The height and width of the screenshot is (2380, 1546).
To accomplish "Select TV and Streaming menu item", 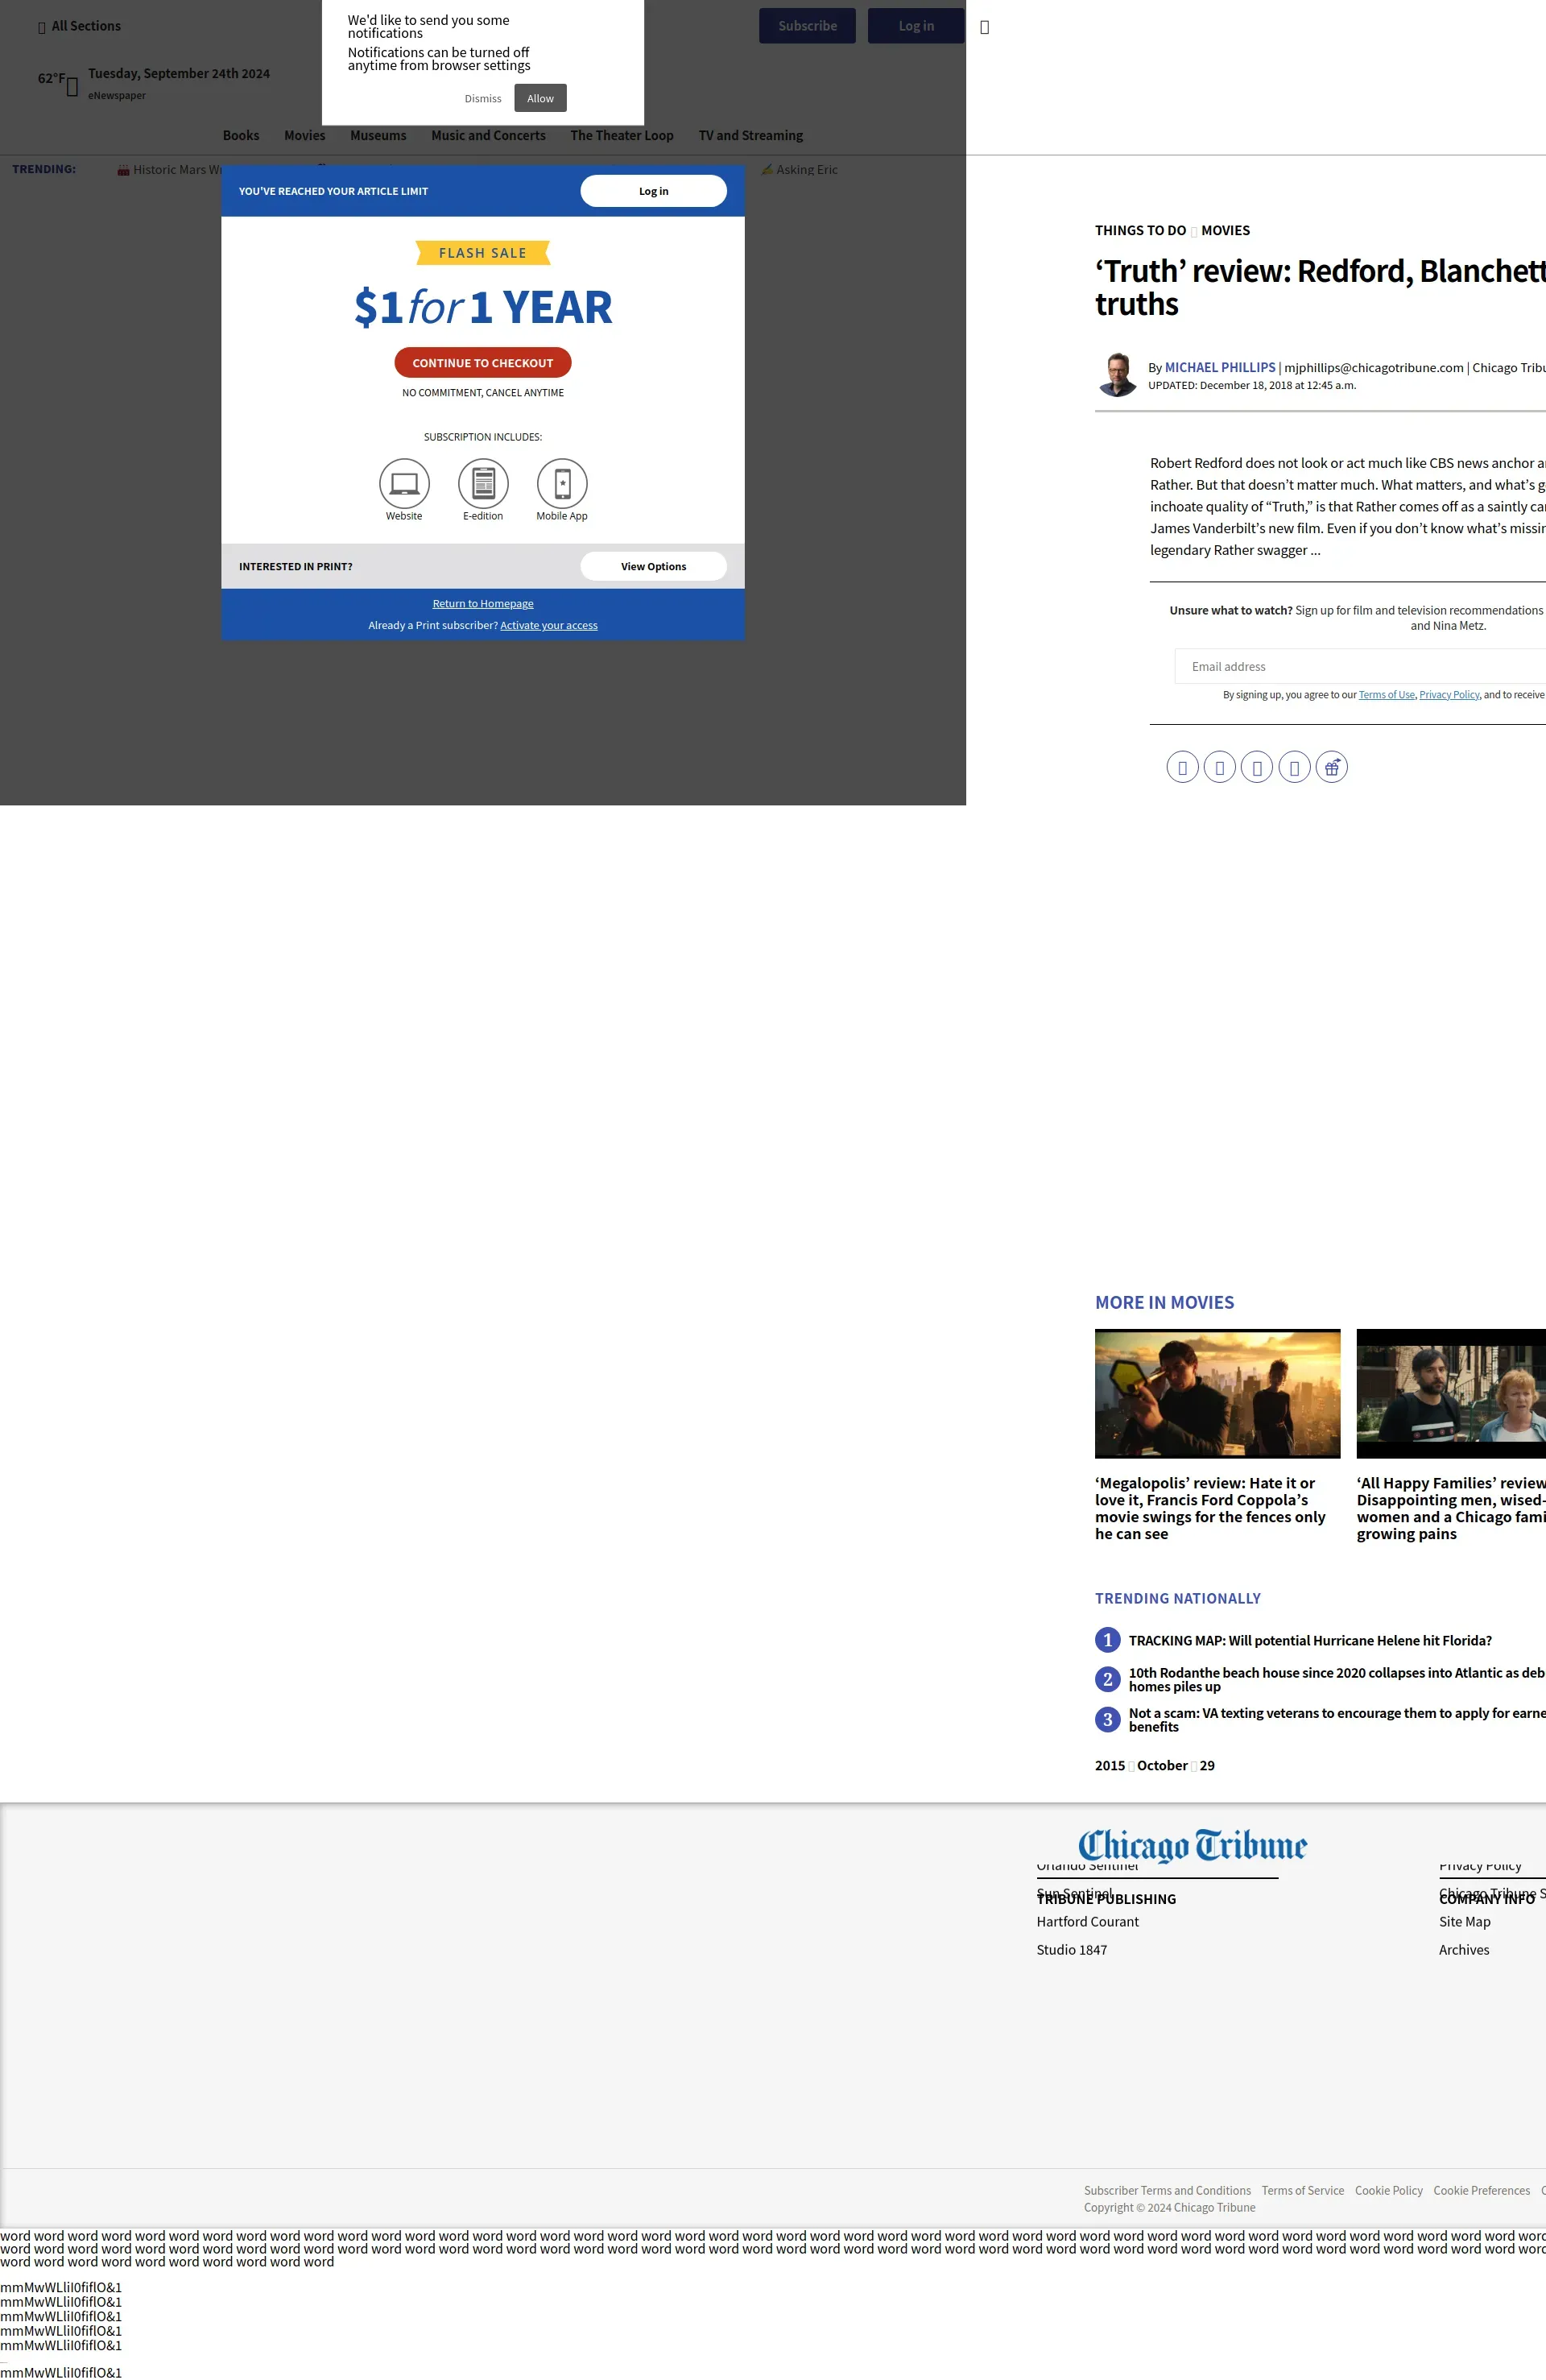I will [750, 135].
